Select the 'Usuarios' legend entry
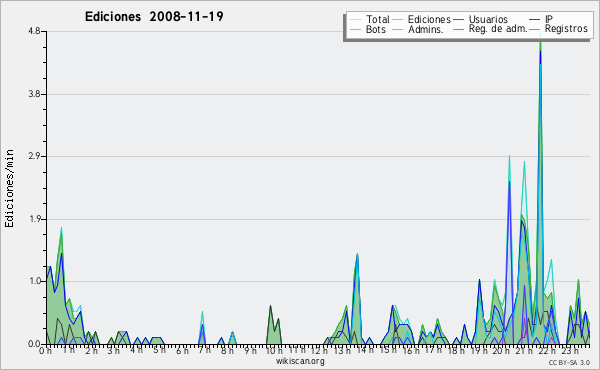This screenshot has width=600, height=370. [488, 19]
